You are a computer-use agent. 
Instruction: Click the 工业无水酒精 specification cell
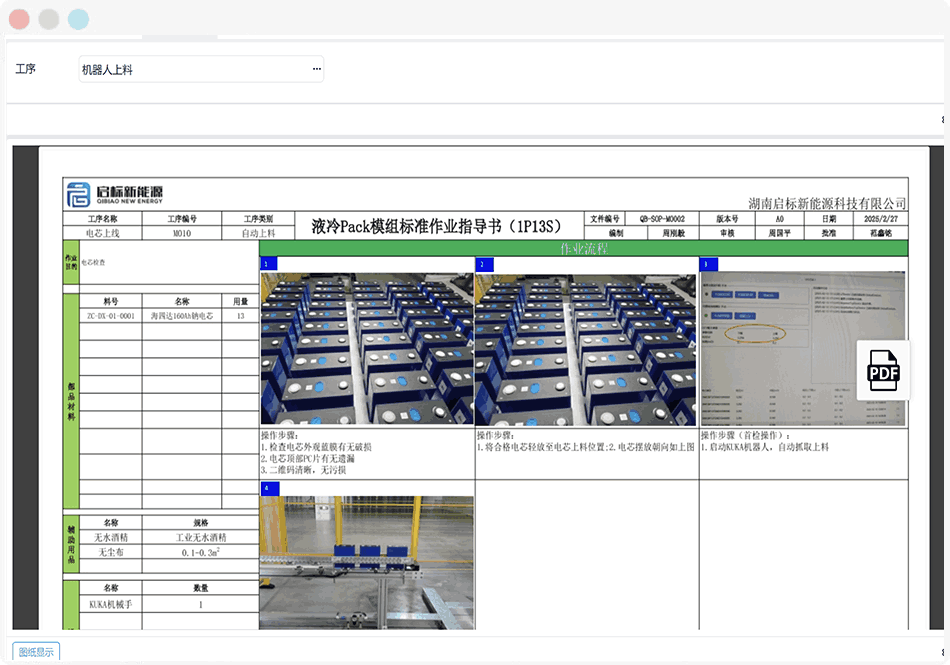tap(201, 537)
